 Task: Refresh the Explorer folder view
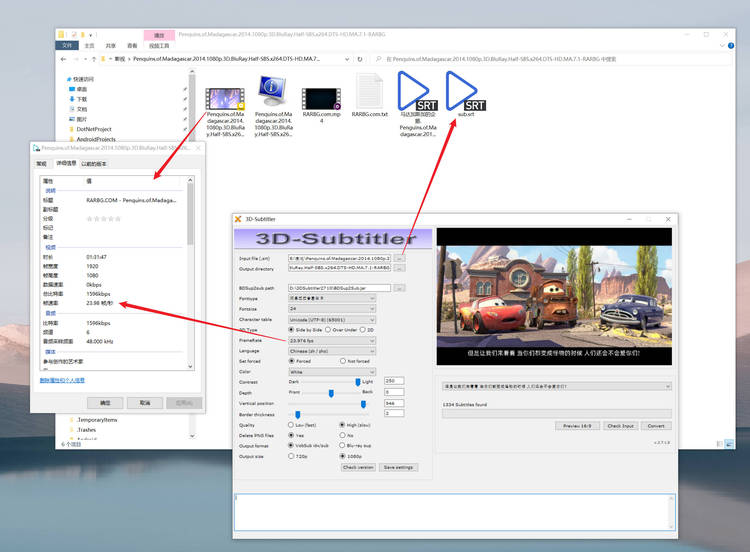[x=360, y=59]
